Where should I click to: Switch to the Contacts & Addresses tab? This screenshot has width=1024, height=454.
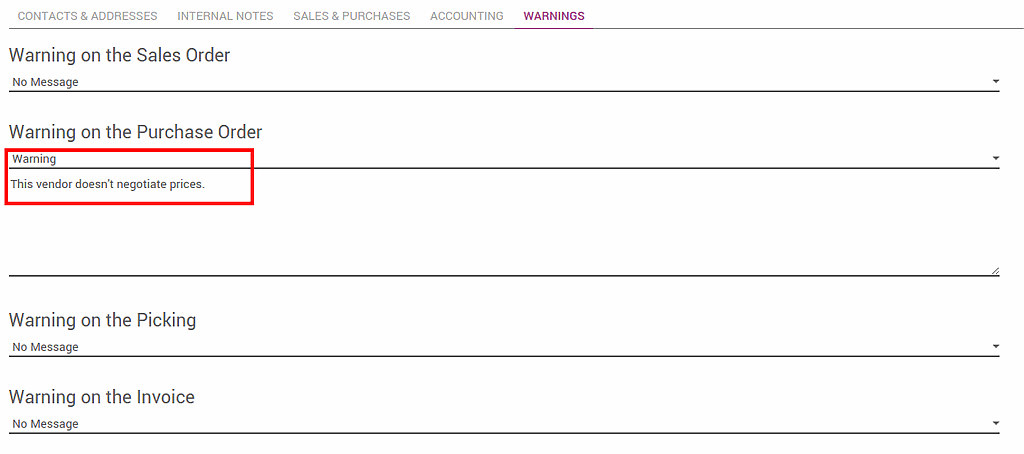[87, 16]
